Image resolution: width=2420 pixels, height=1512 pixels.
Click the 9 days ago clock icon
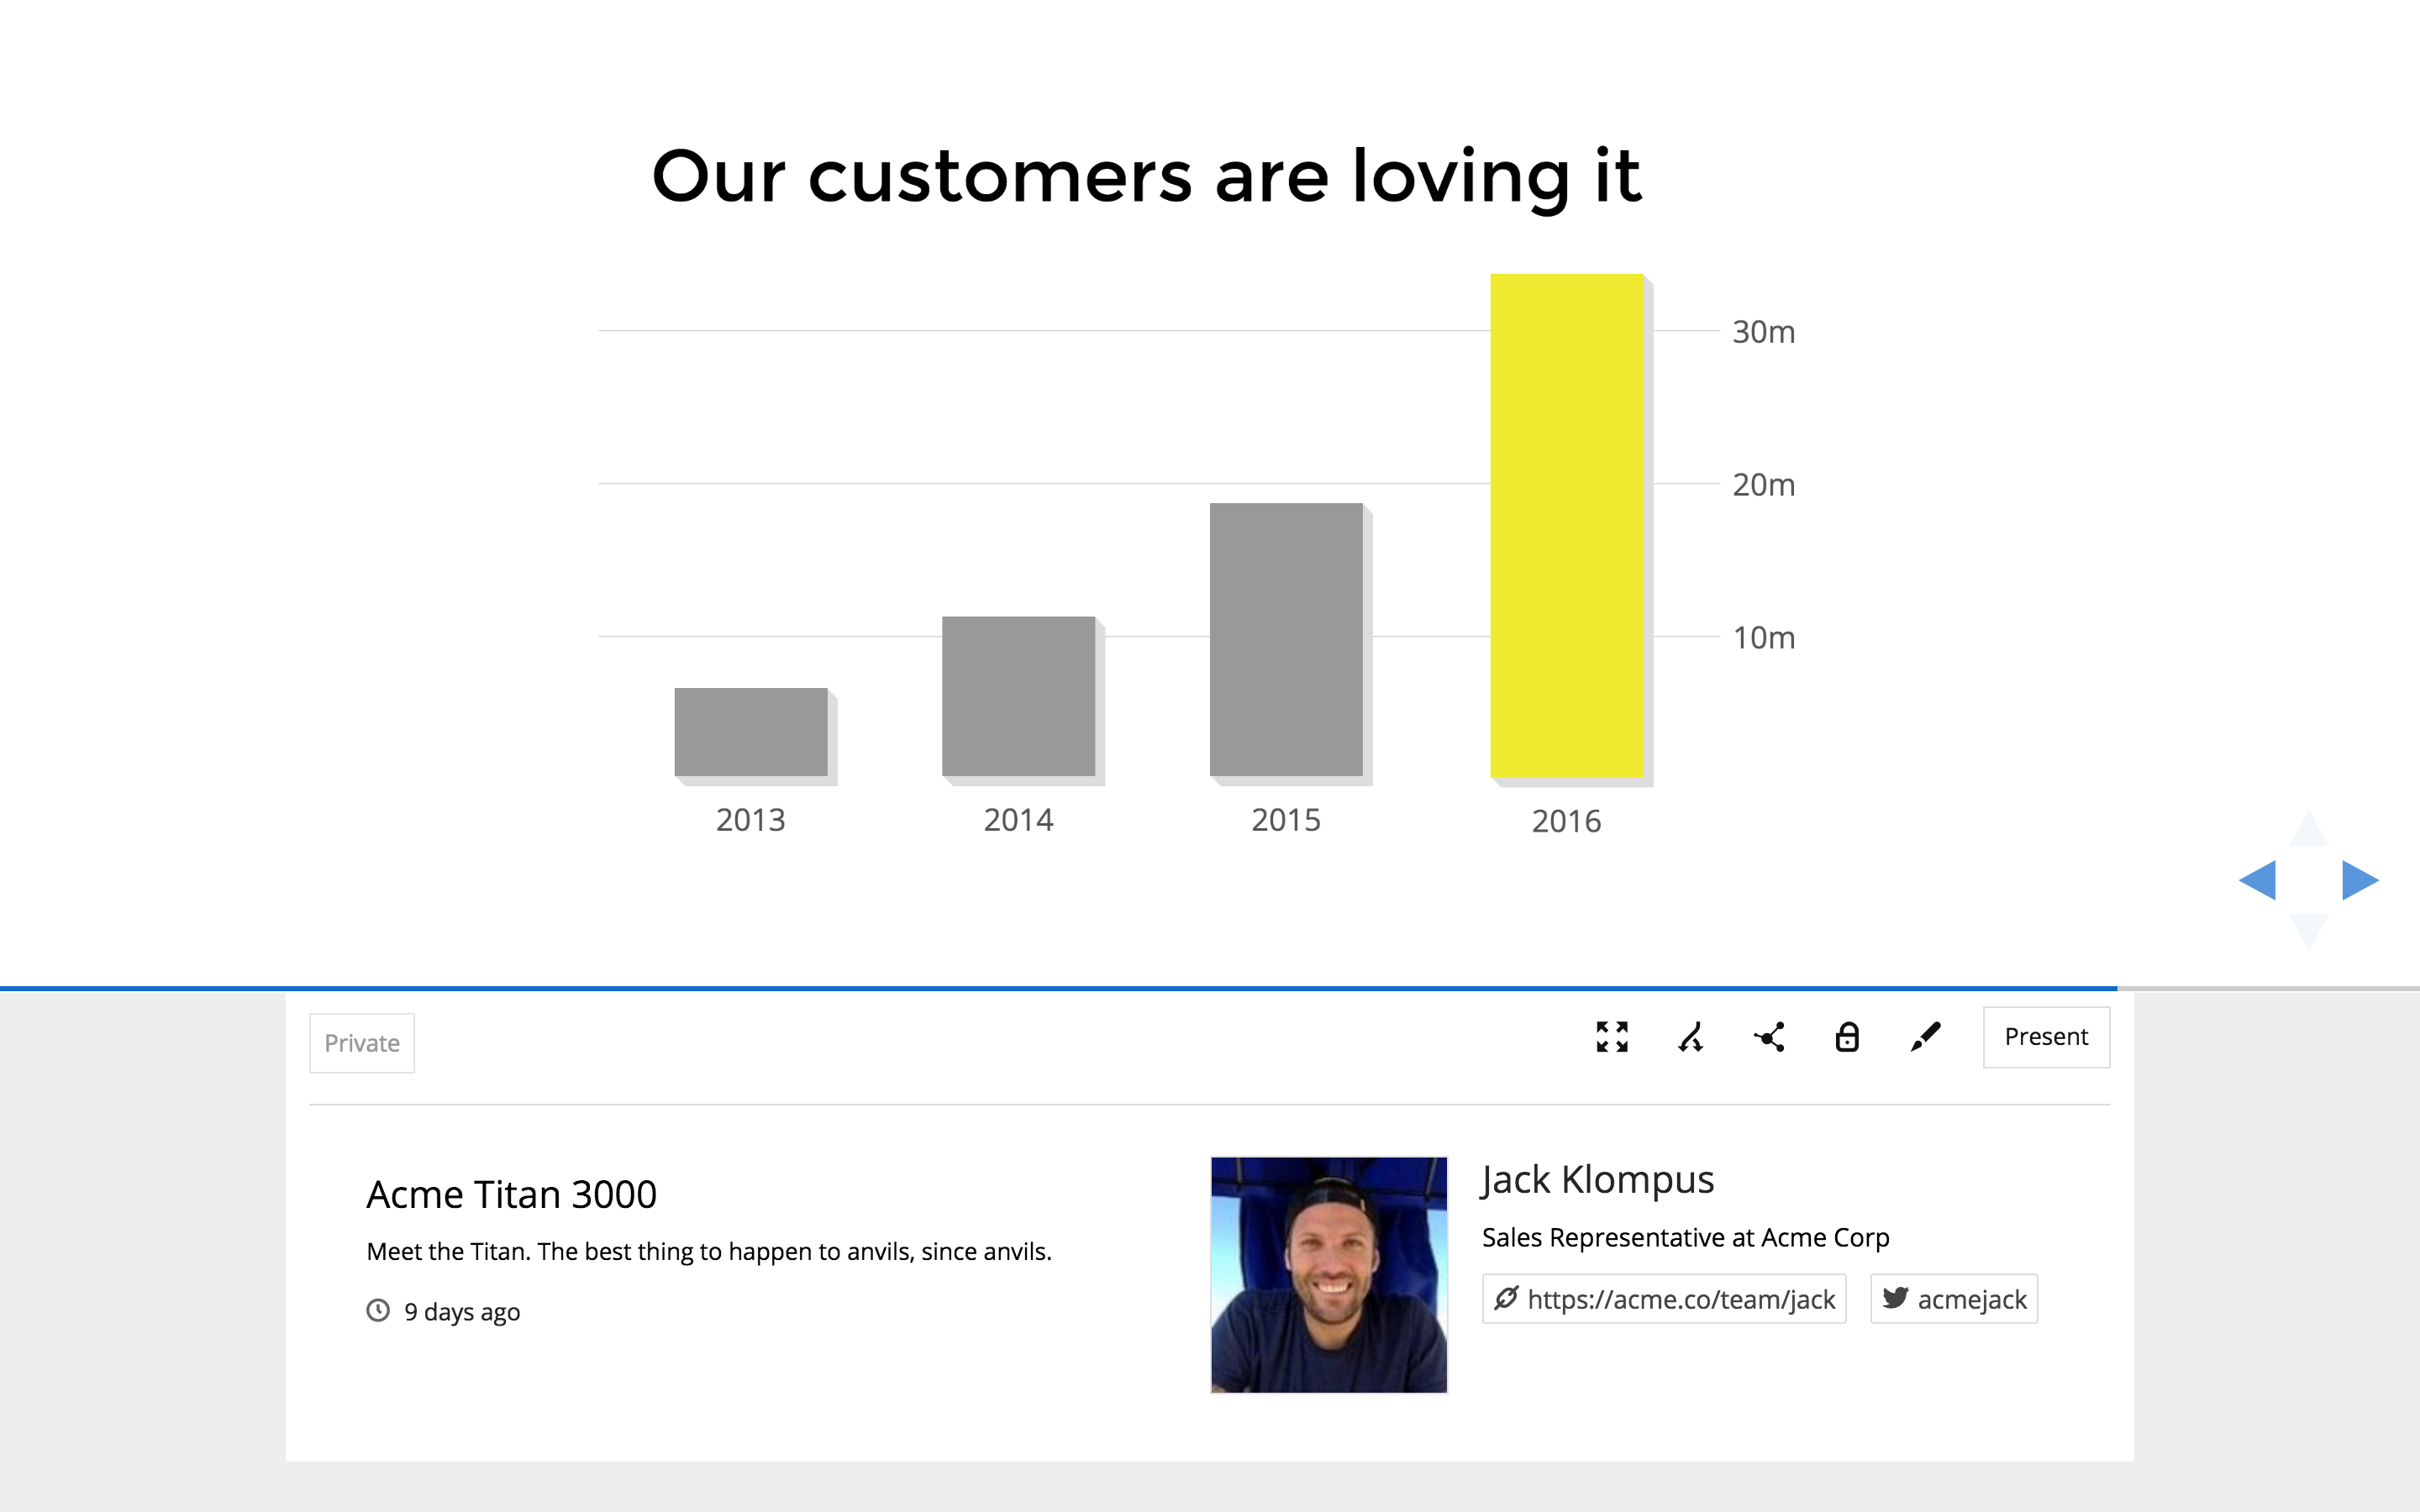click(x=378, y=1310)
